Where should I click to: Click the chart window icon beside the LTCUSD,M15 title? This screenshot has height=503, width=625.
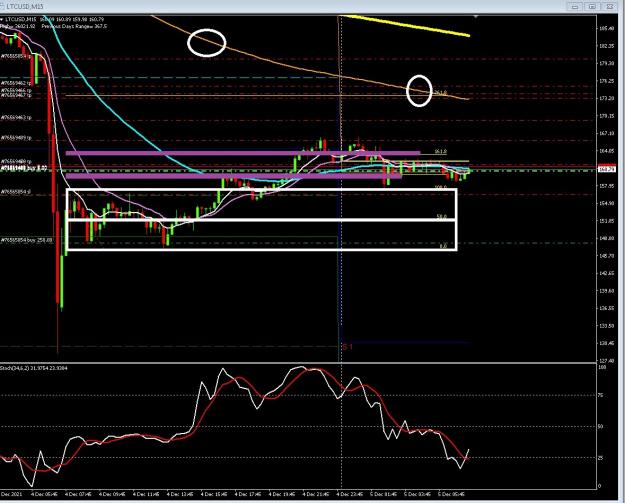[2, 6]
